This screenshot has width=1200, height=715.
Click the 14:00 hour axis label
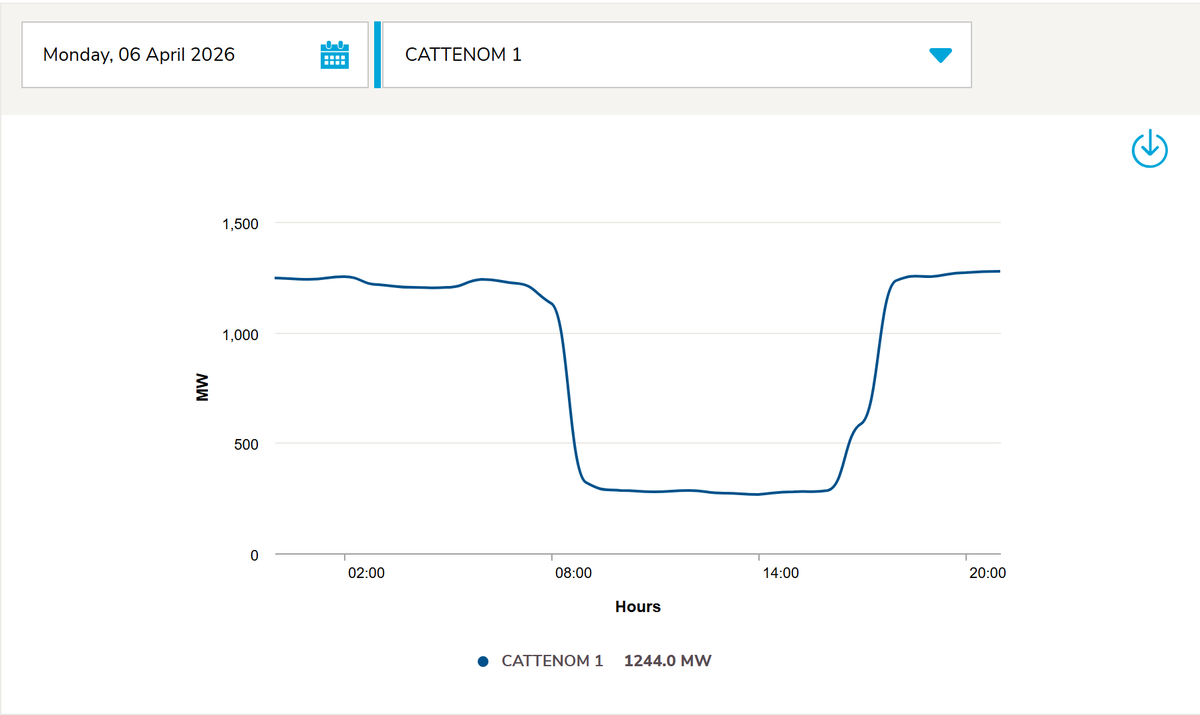pyautogui.click(x=780, y=573)
